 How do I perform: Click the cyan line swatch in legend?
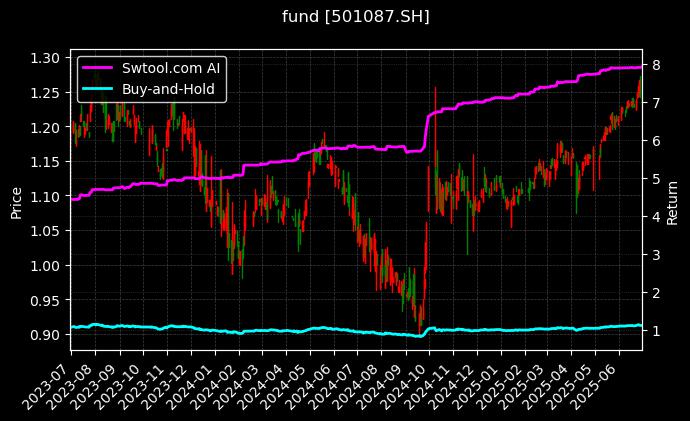coord(99,89)
